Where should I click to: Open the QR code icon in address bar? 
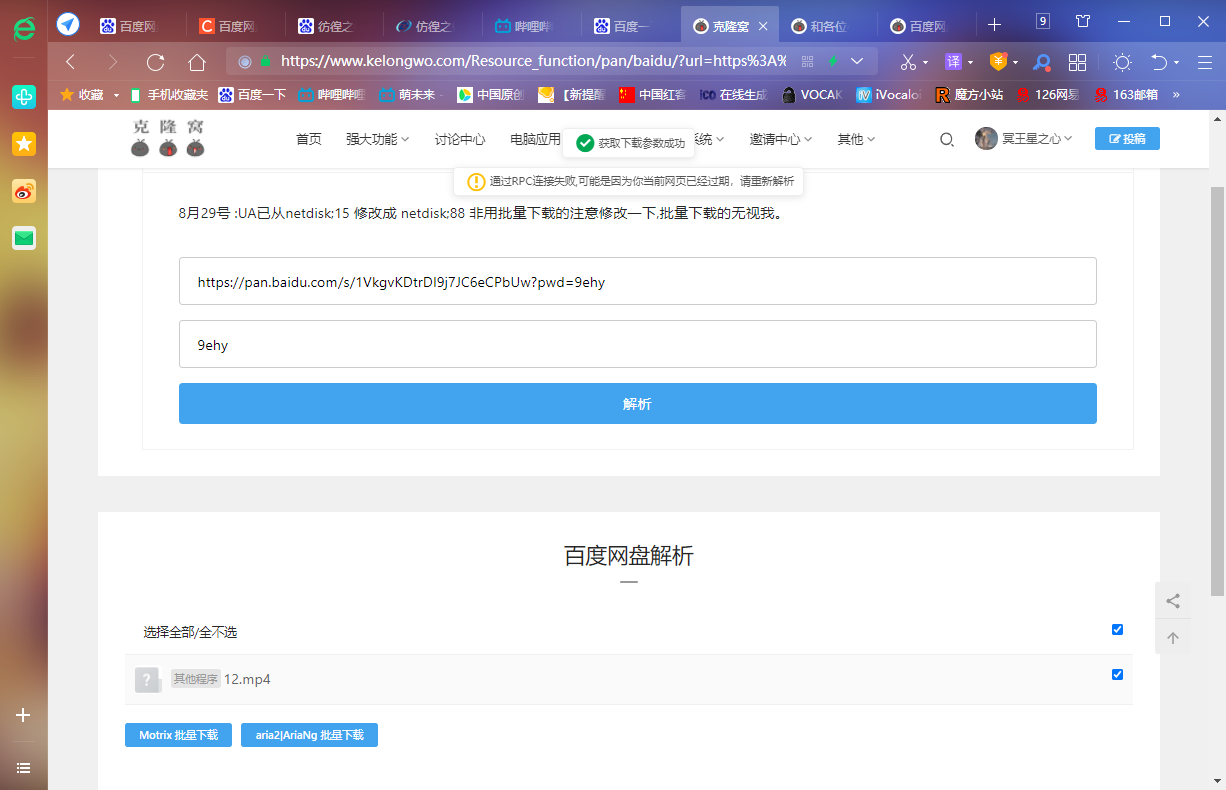tap(808, 62)
